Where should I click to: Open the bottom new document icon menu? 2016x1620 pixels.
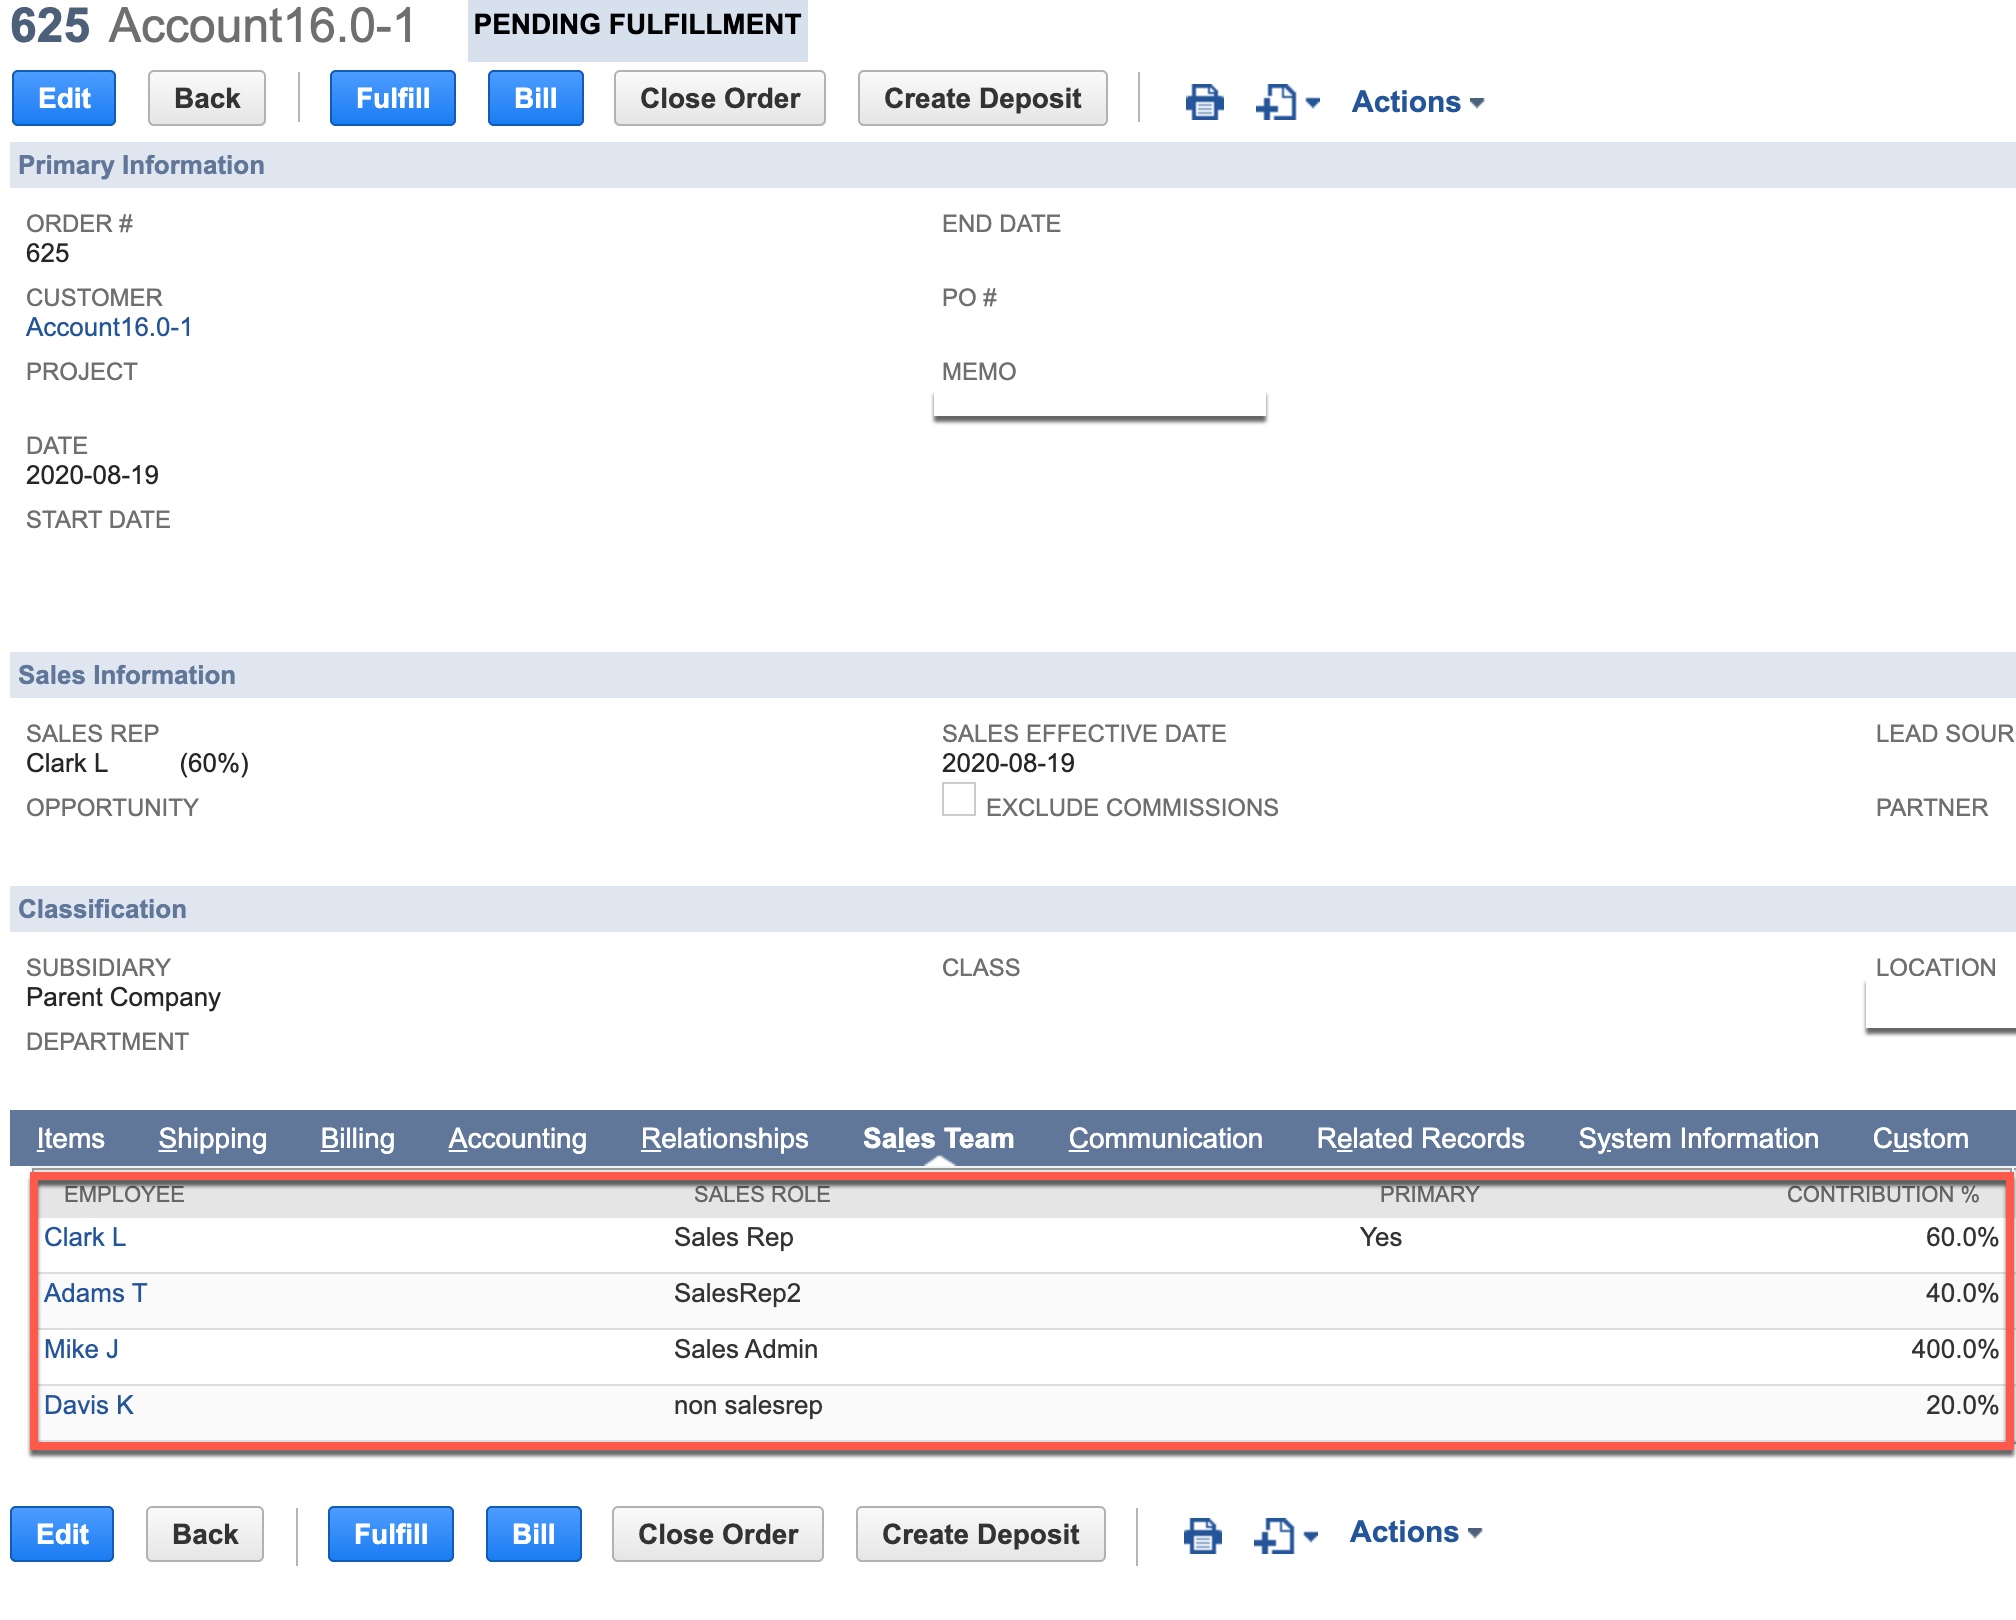(1286, 1534)
